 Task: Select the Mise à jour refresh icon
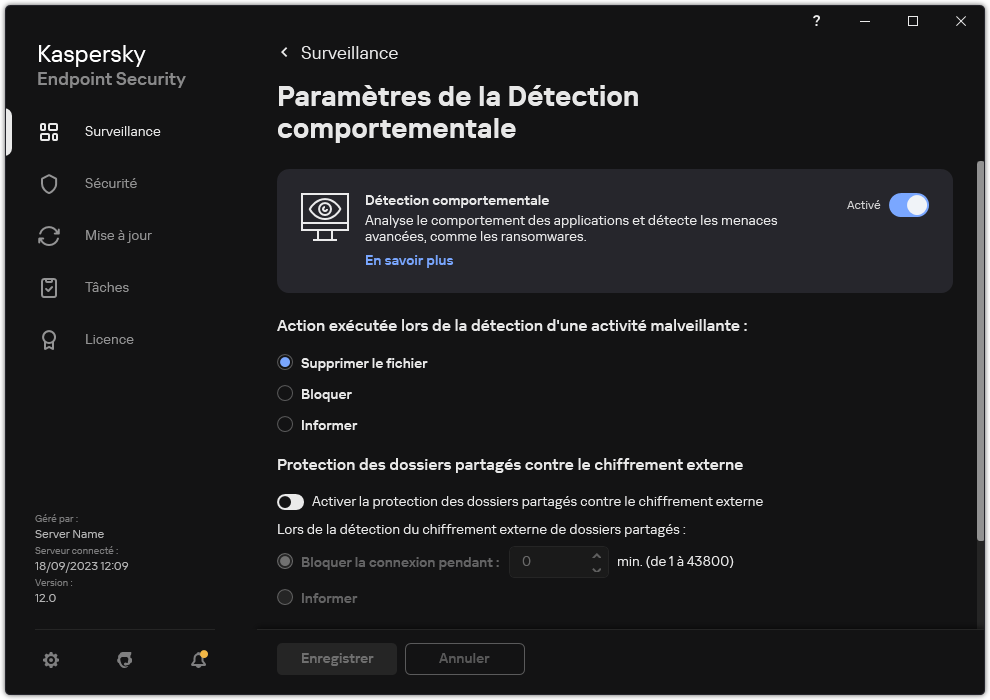[48, 235]
